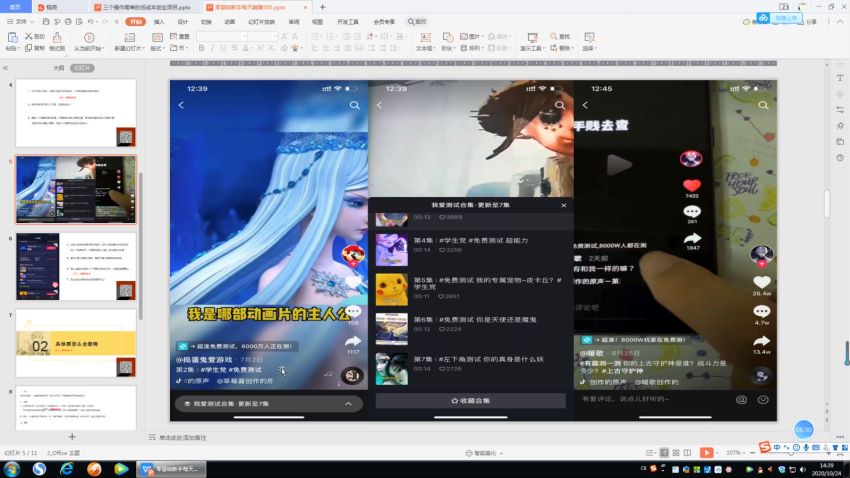Collapse the ribbon with the chevron
This screenshot has height=478, width=850.
[x=840, y=22]
